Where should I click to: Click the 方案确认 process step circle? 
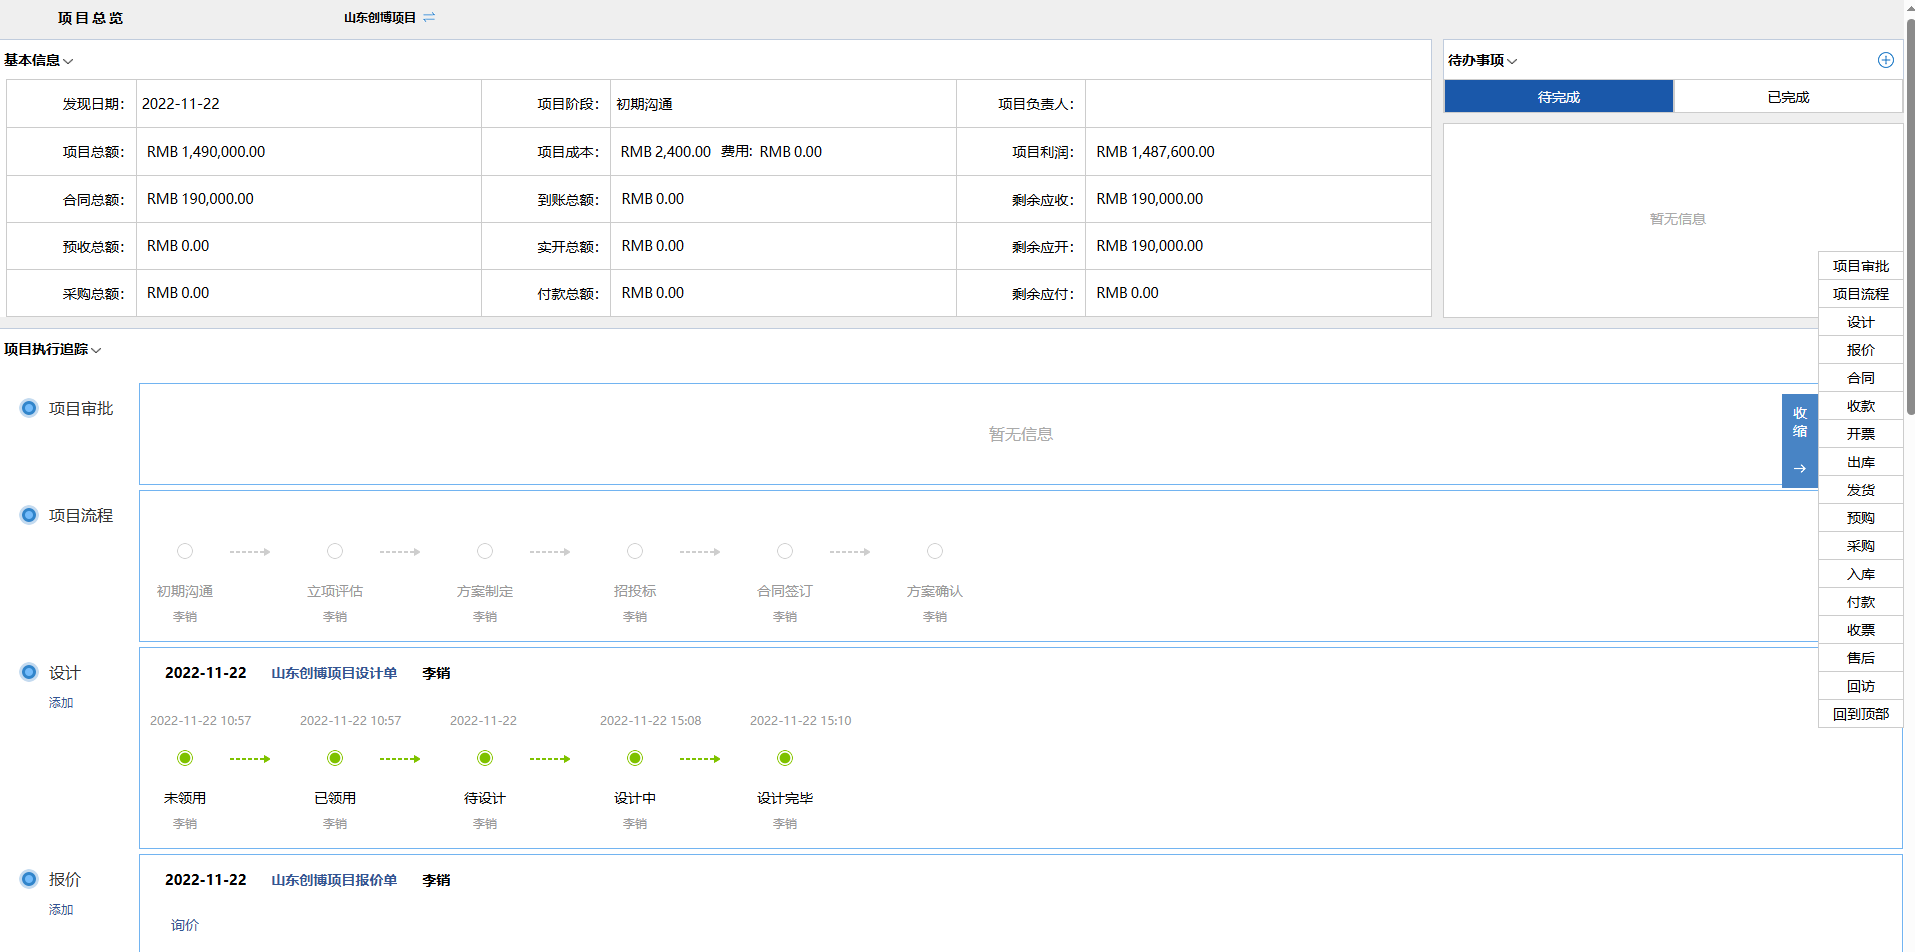click(x=935, y=551)
